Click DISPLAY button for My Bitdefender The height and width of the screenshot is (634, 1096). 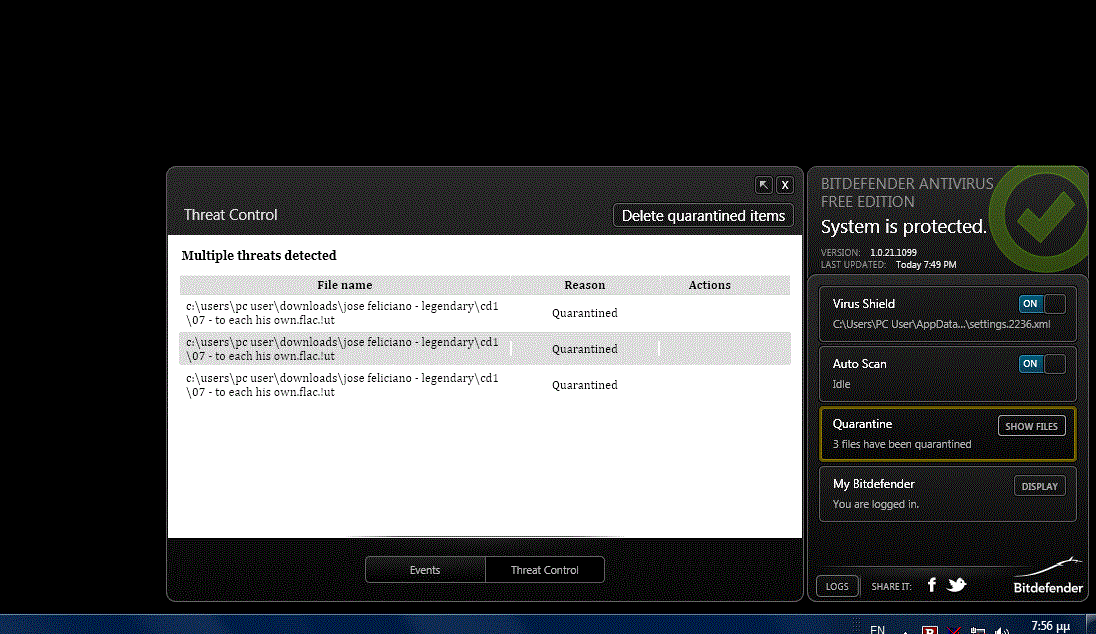(x=1039, y=486)
